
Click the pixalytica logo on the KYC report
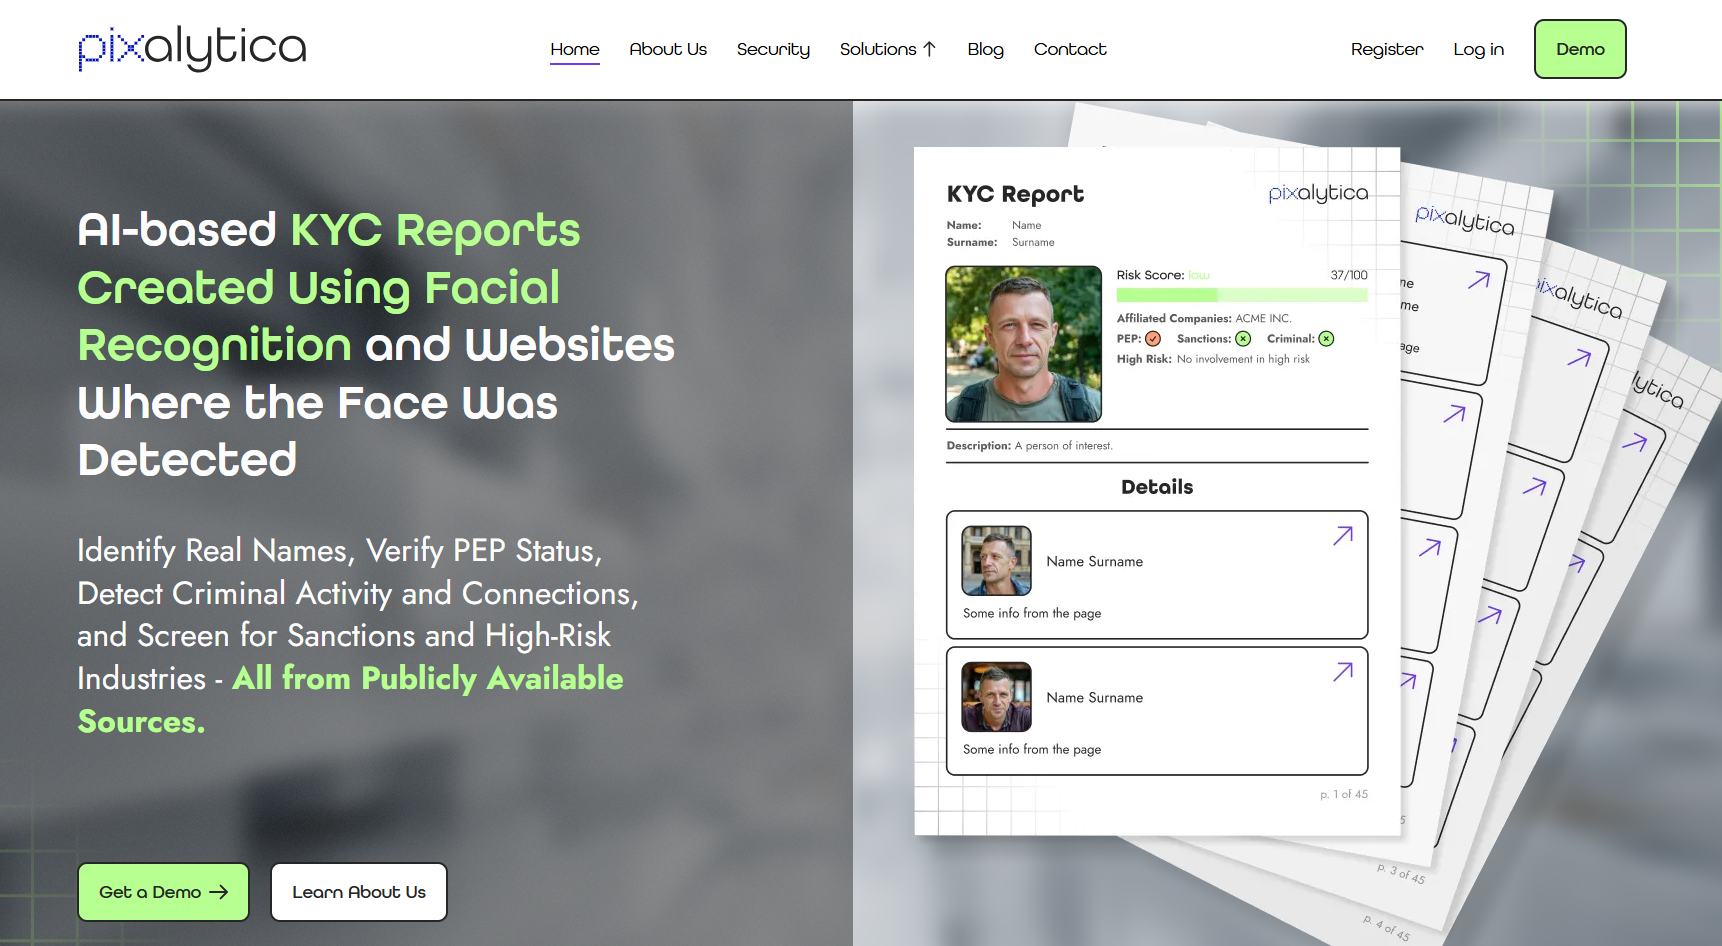(1318, 193)
